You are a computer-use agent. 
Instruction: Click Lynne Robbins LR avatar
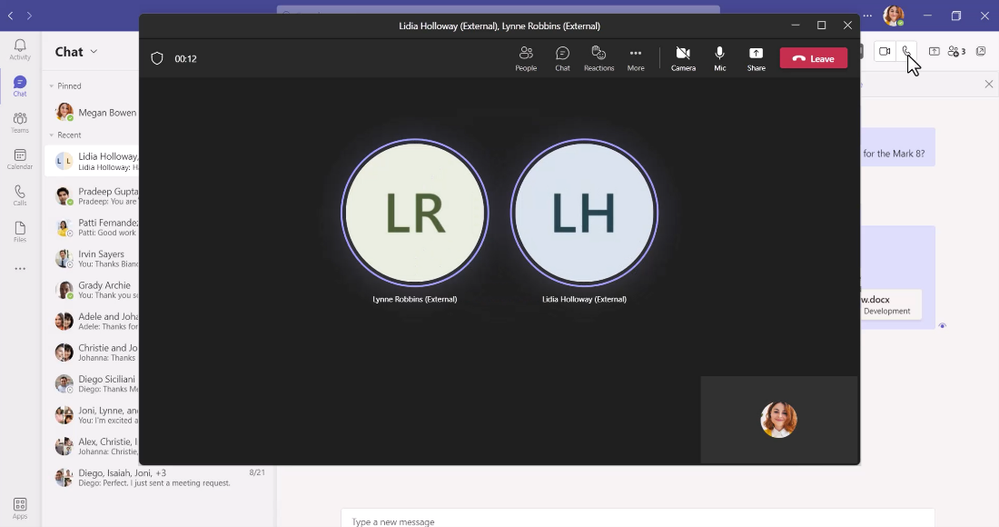click(415, 212)
